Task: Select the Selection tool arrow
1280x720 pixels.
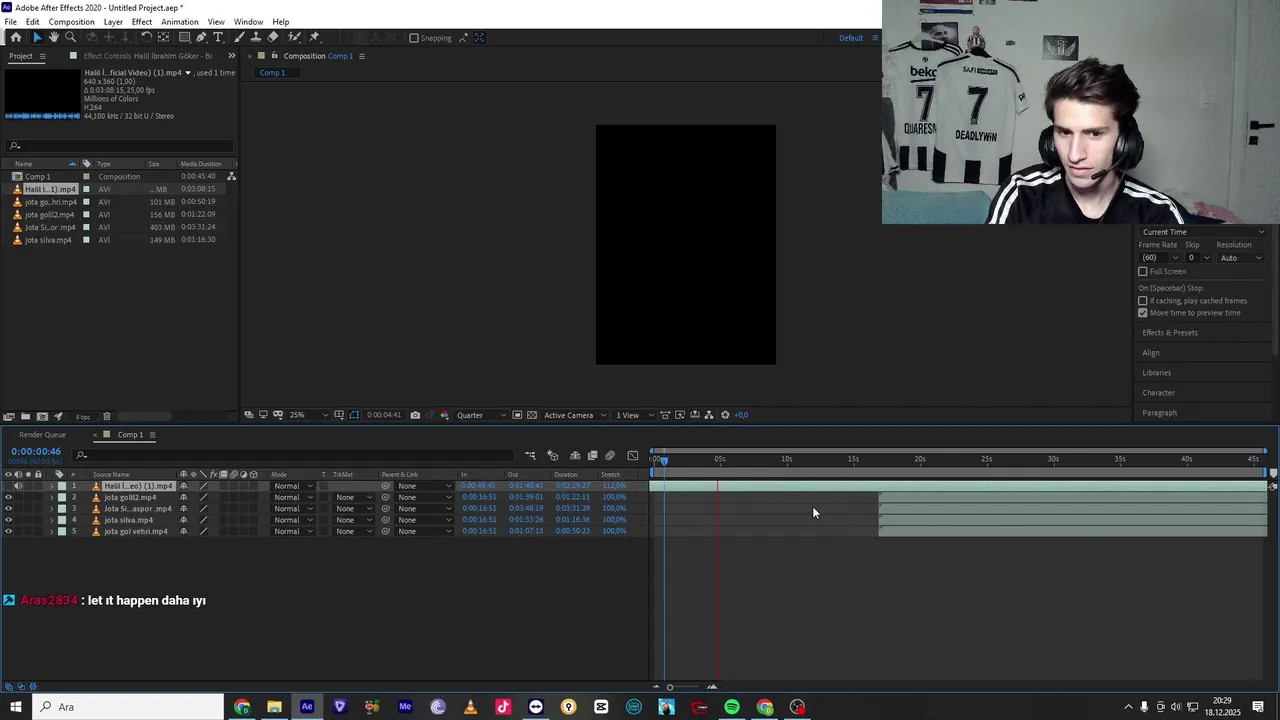Action: (x=37, y=37)
